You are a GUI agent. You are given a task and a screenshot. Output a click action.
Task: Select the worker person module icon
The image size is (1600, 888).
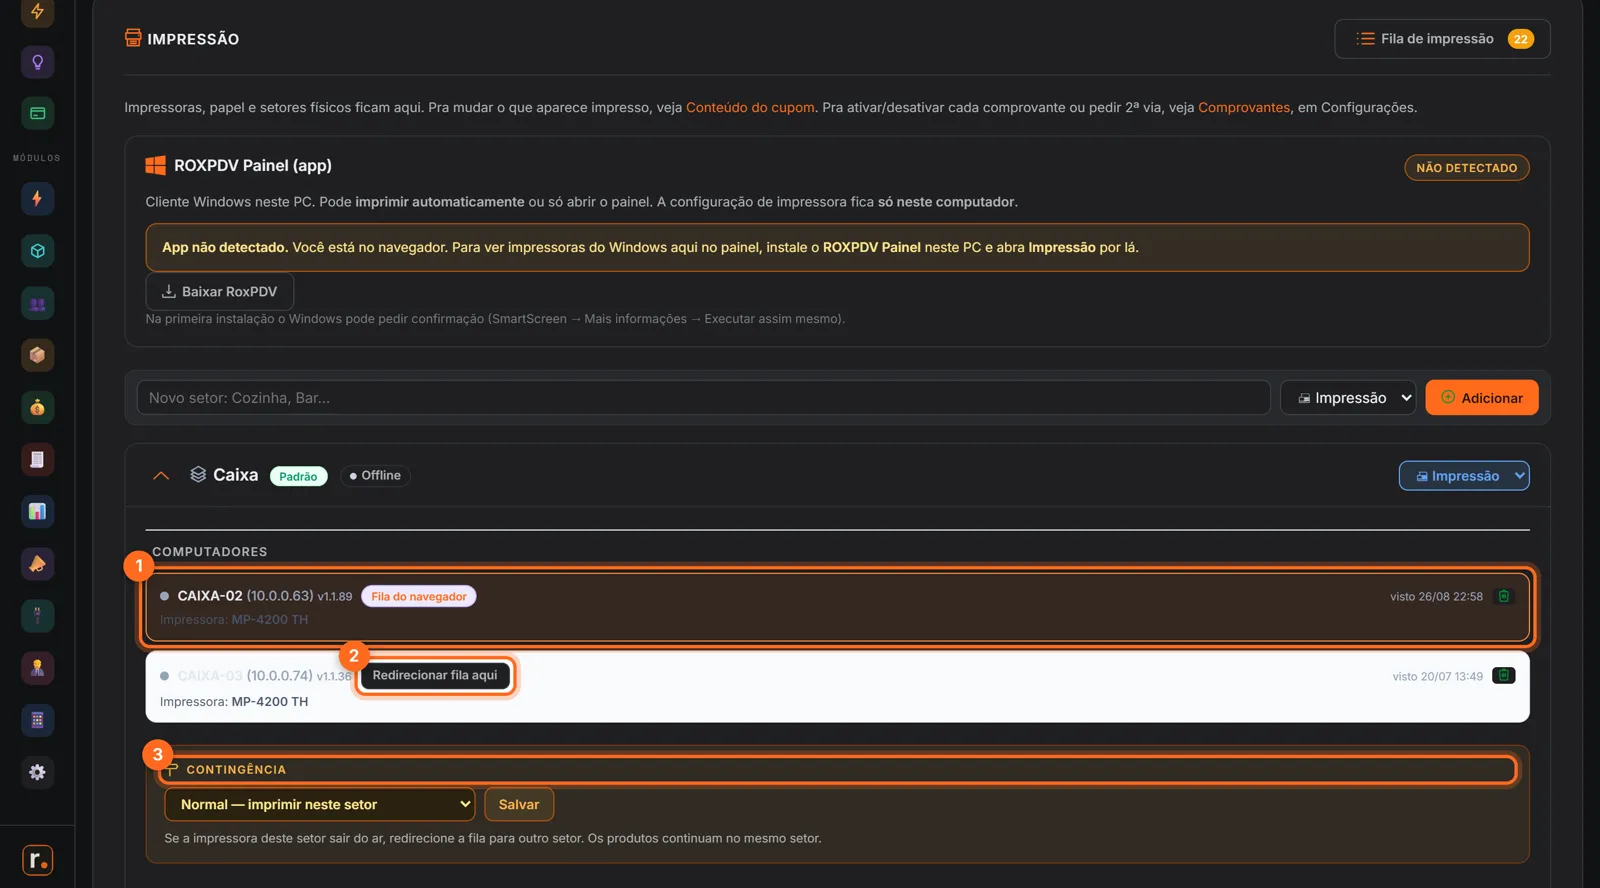(37, 668)
